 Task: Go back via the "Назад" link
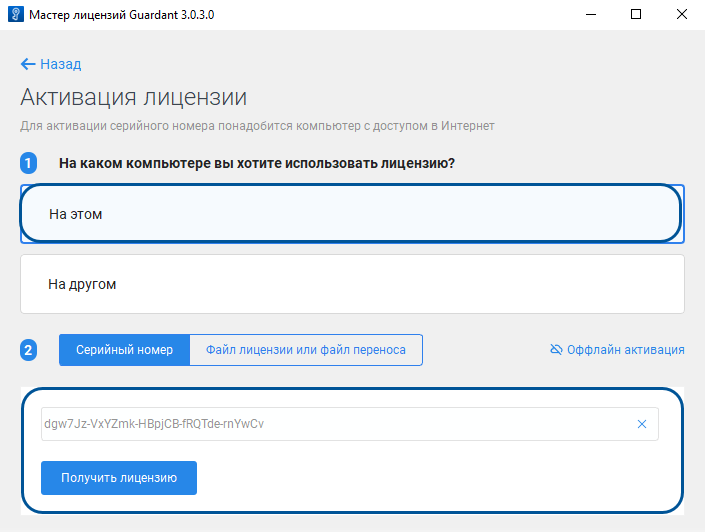[x=60, y=64]
